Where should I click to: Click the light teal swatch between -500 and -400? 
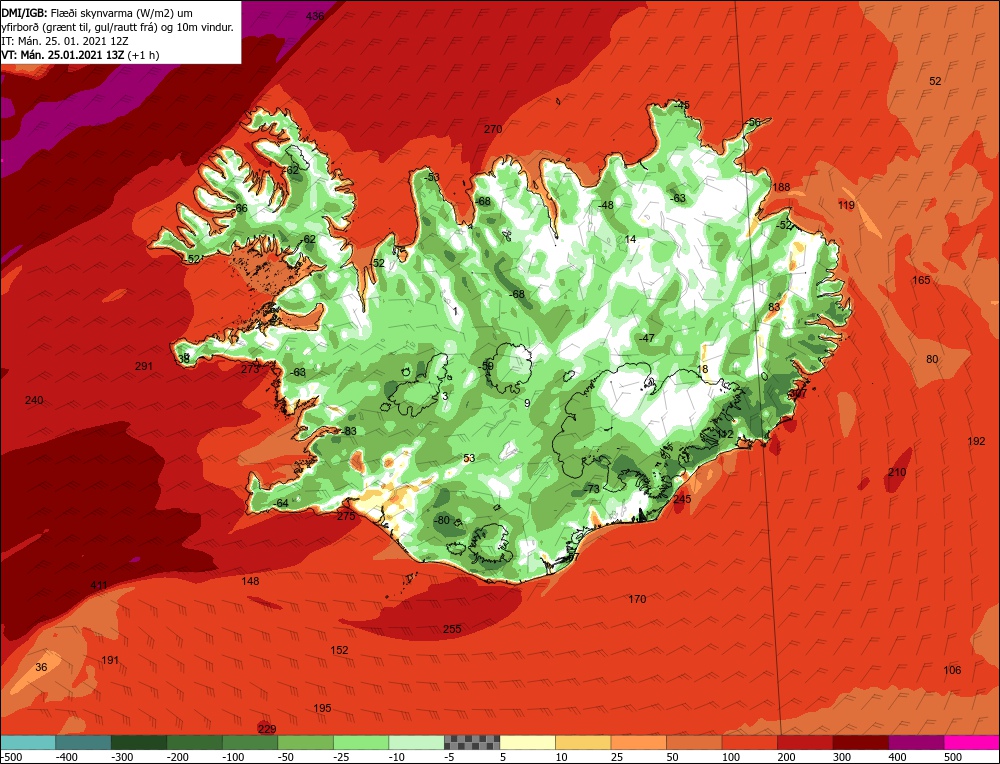(x=28, y=742)
